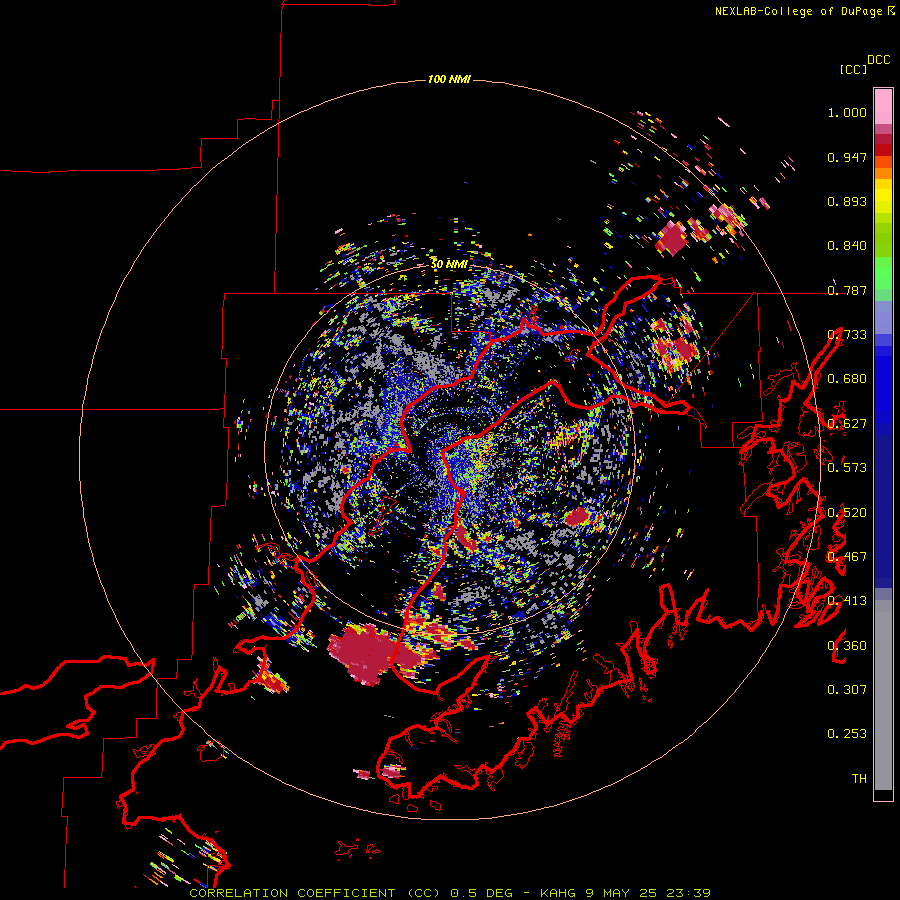Click the [CC] label above the color scale
900x900 pixels.
853,69
